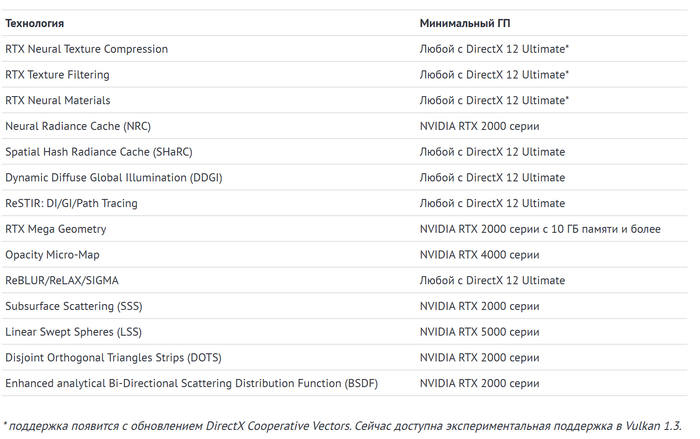Click the "10 ГБ памяти и более" requirement cell
700x439 pixels.
click(x=540, y=229)
